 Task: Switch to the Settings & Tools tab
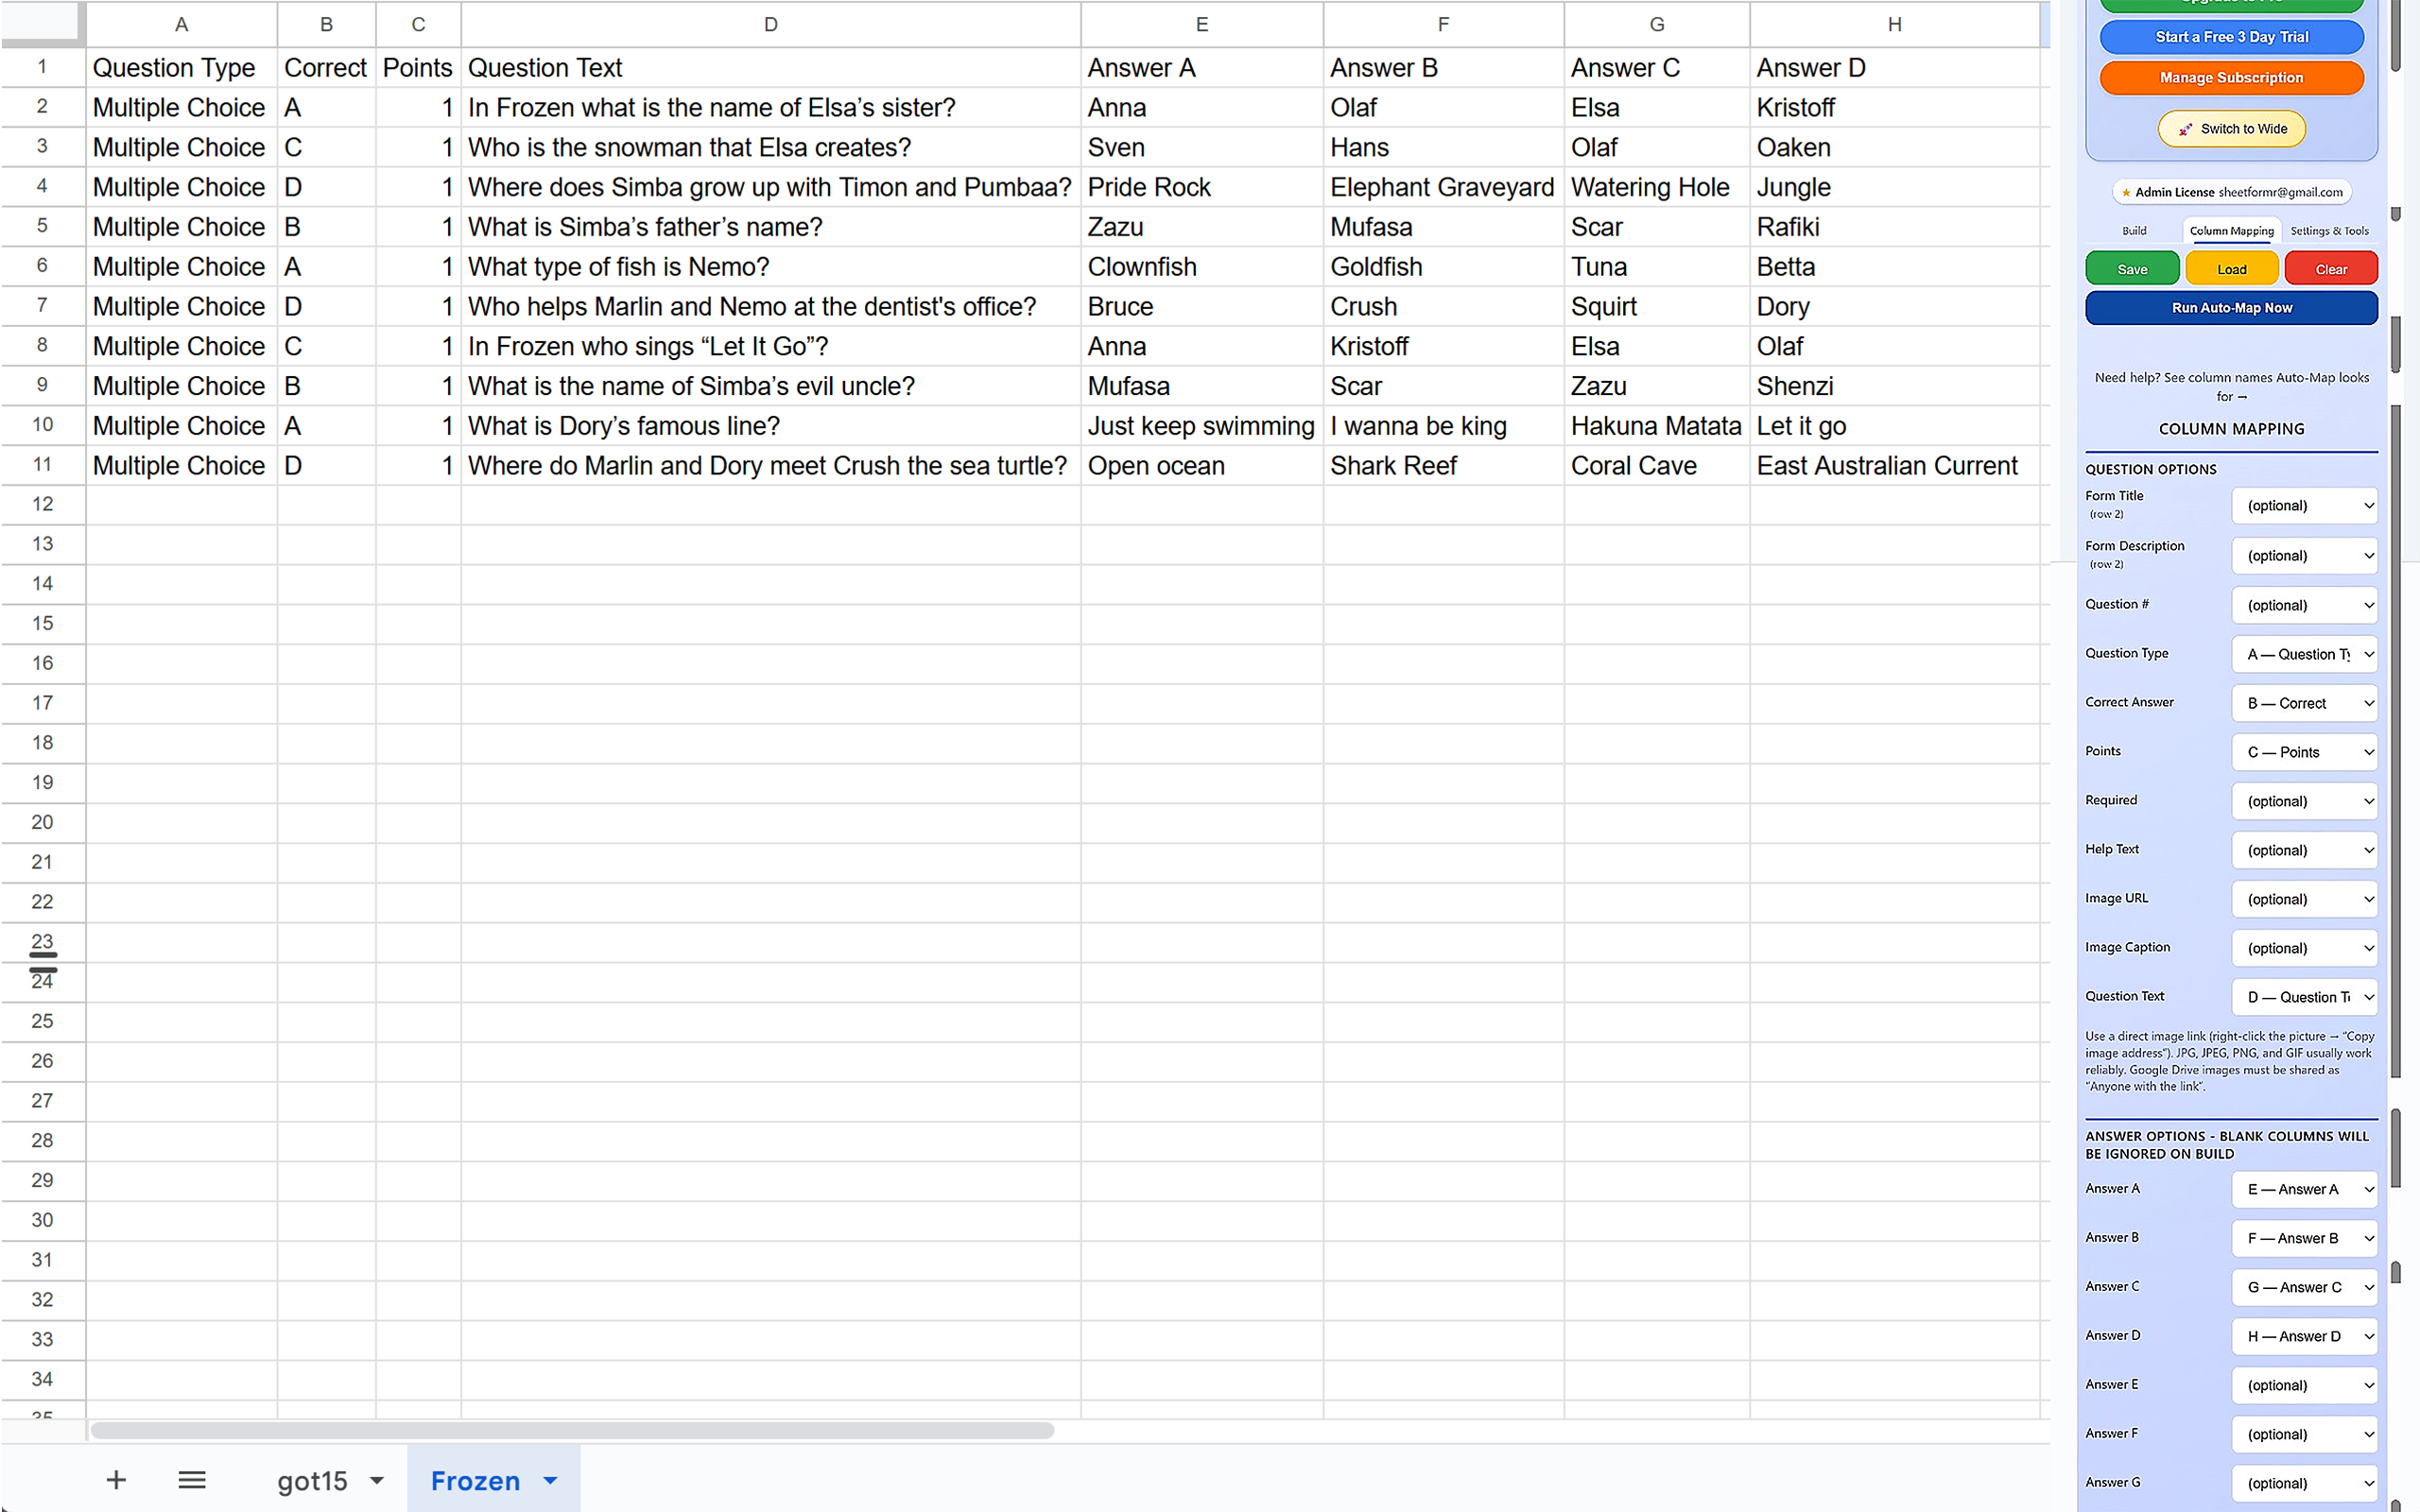coord(2330,230)
